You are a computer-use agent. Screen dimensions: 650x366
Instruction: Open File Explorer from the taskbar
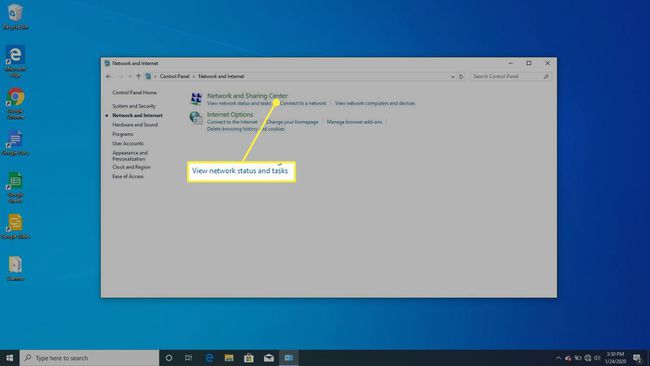click(229, 358)
